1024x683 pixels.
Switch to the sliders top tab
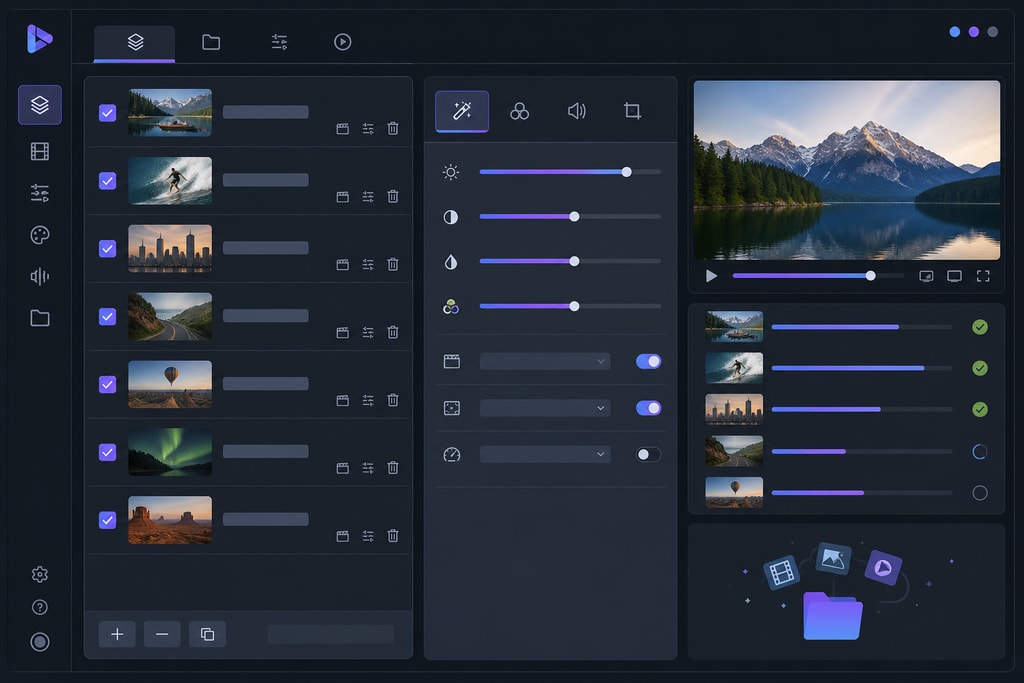[x=280, y=42]
